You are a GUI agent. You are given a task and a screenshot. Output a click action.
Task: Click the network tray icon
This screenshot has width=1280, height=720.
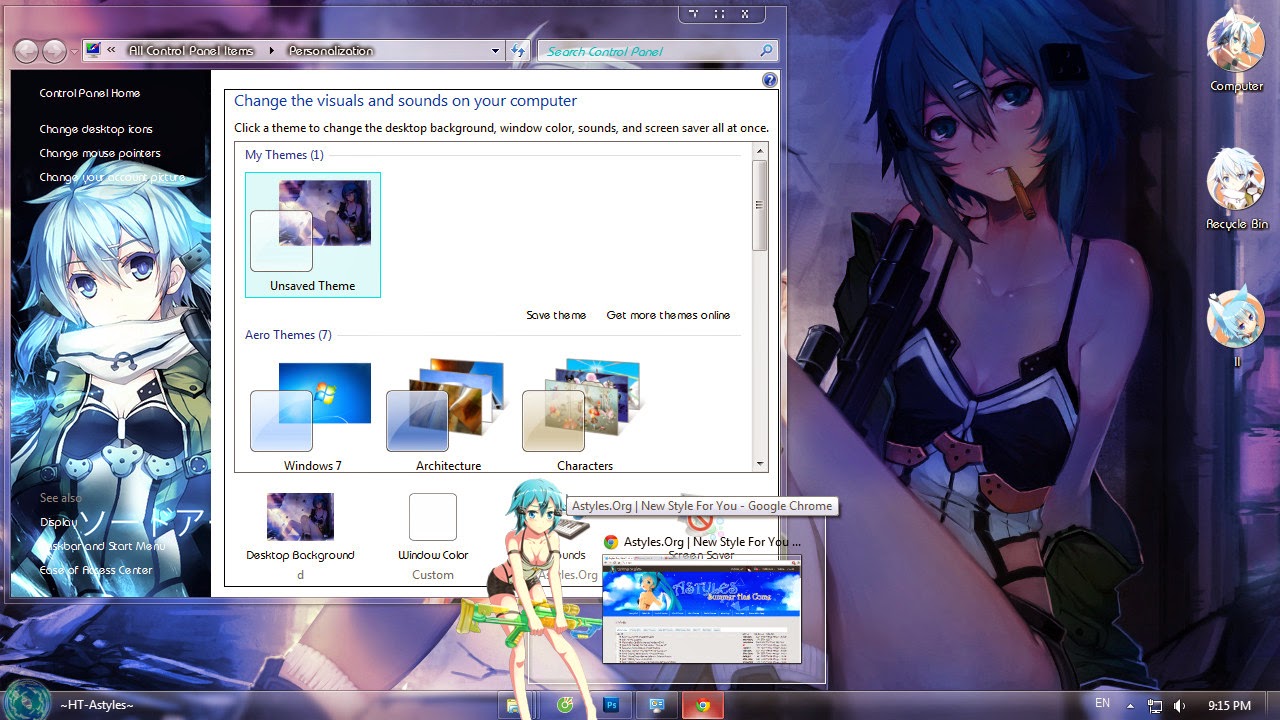coord(1155,706)
